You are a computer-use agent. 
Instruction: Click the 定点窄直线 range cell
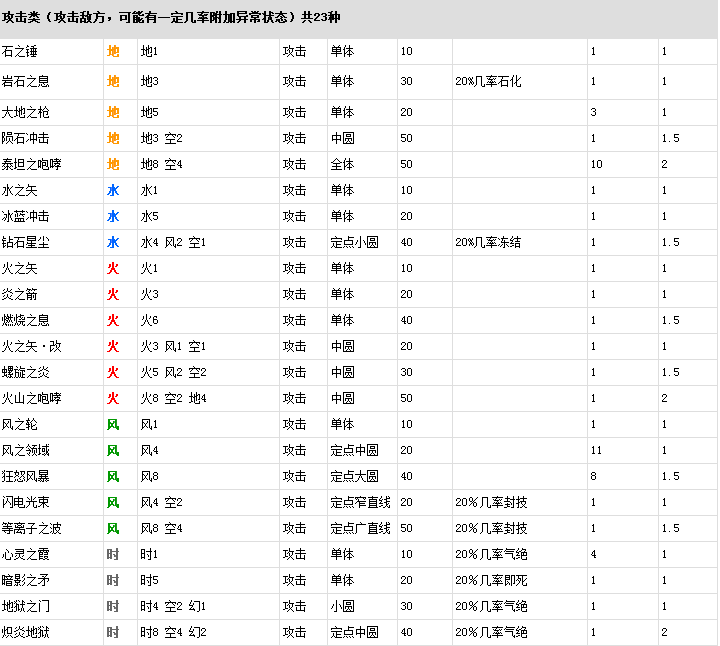[360, 502]
